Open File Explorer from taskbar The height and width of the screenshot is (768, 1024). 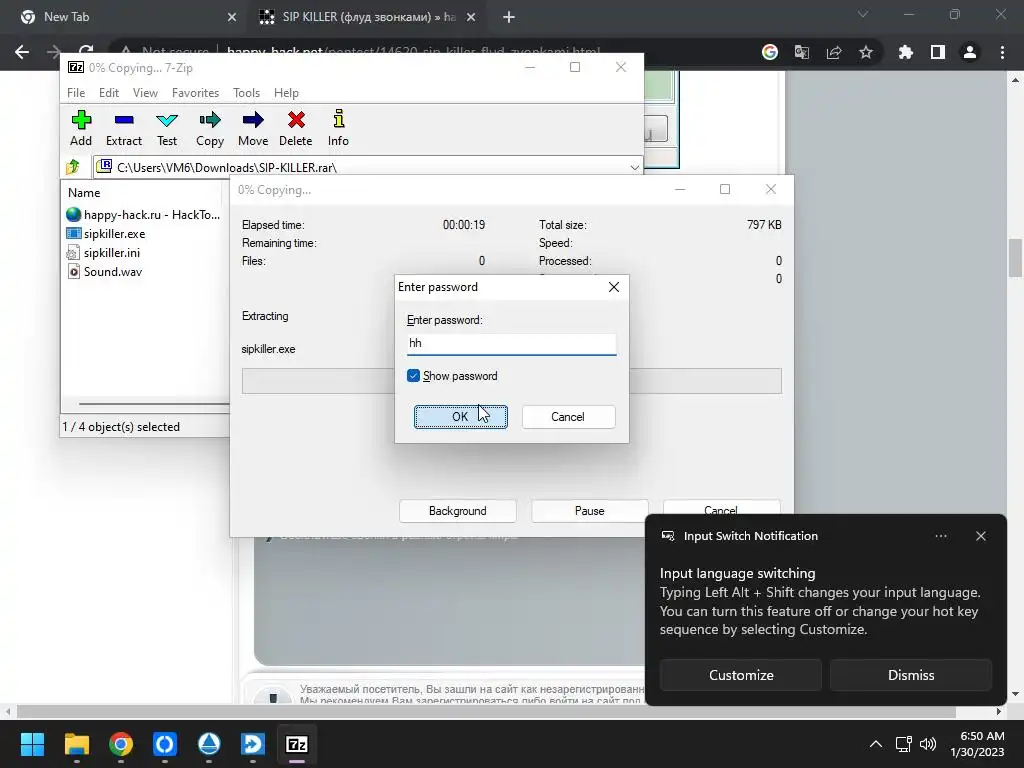(76, 744)
